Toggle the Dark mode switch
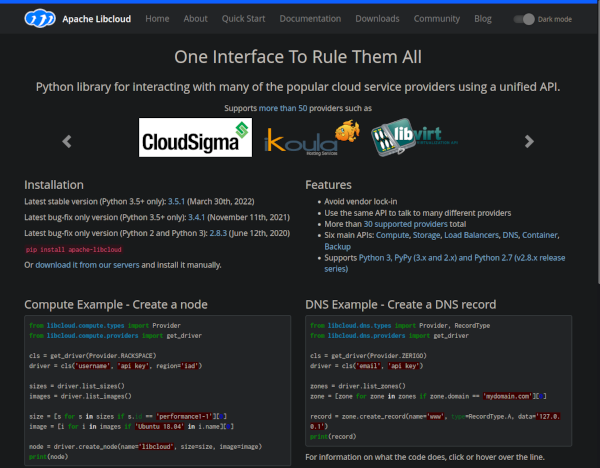This screenshot has width=600, height=468. (x=524, y=19)
